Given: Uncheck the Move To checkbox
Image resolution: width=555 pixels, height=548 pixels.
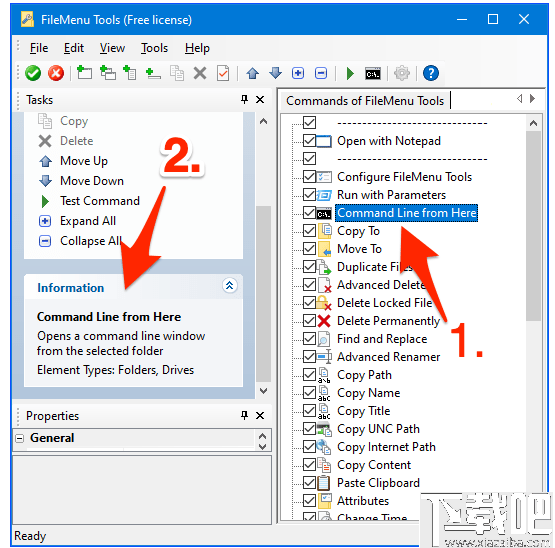Looking at the screenshot, I should coord(309,249).
